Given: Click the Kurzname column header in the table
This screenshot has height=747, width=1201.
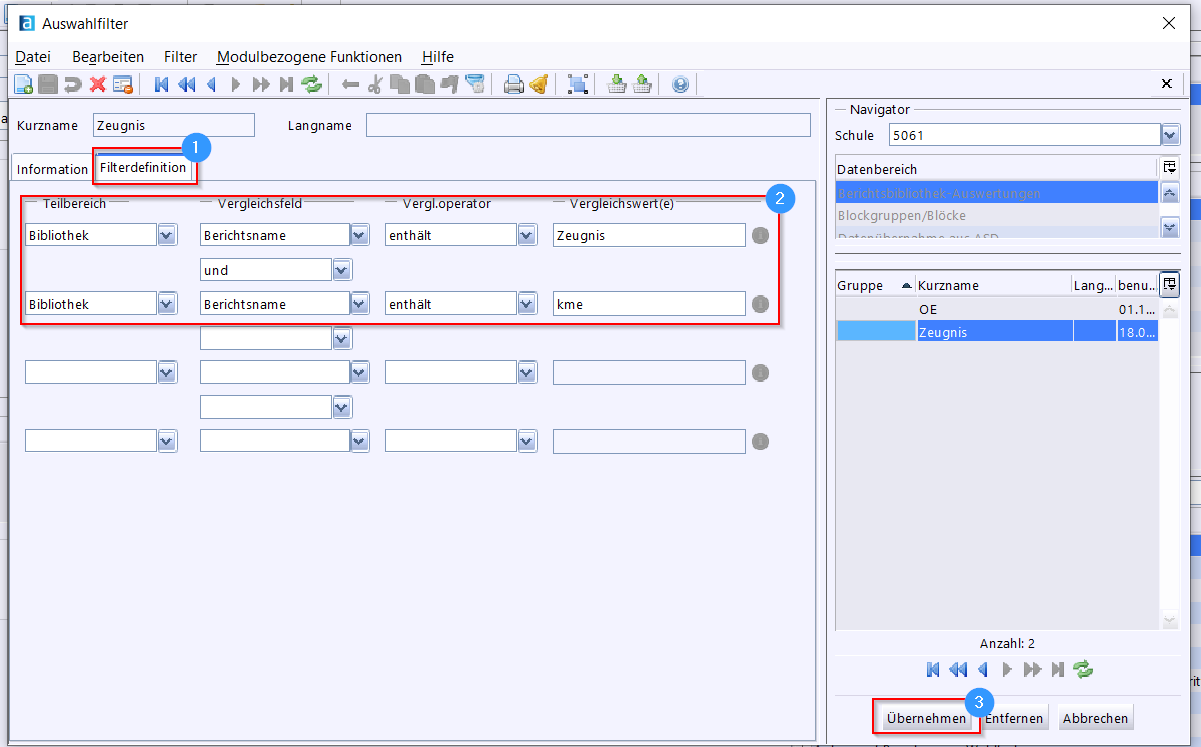Looking at the screenshot, I should coord(993,285).
